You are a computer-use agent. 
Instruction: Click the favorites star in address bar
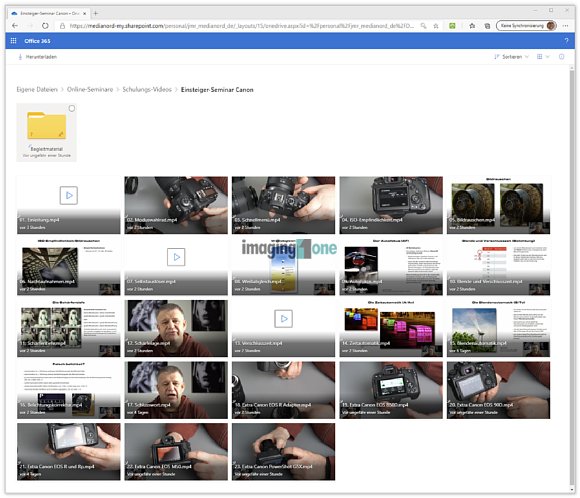(x=436, y=26)
